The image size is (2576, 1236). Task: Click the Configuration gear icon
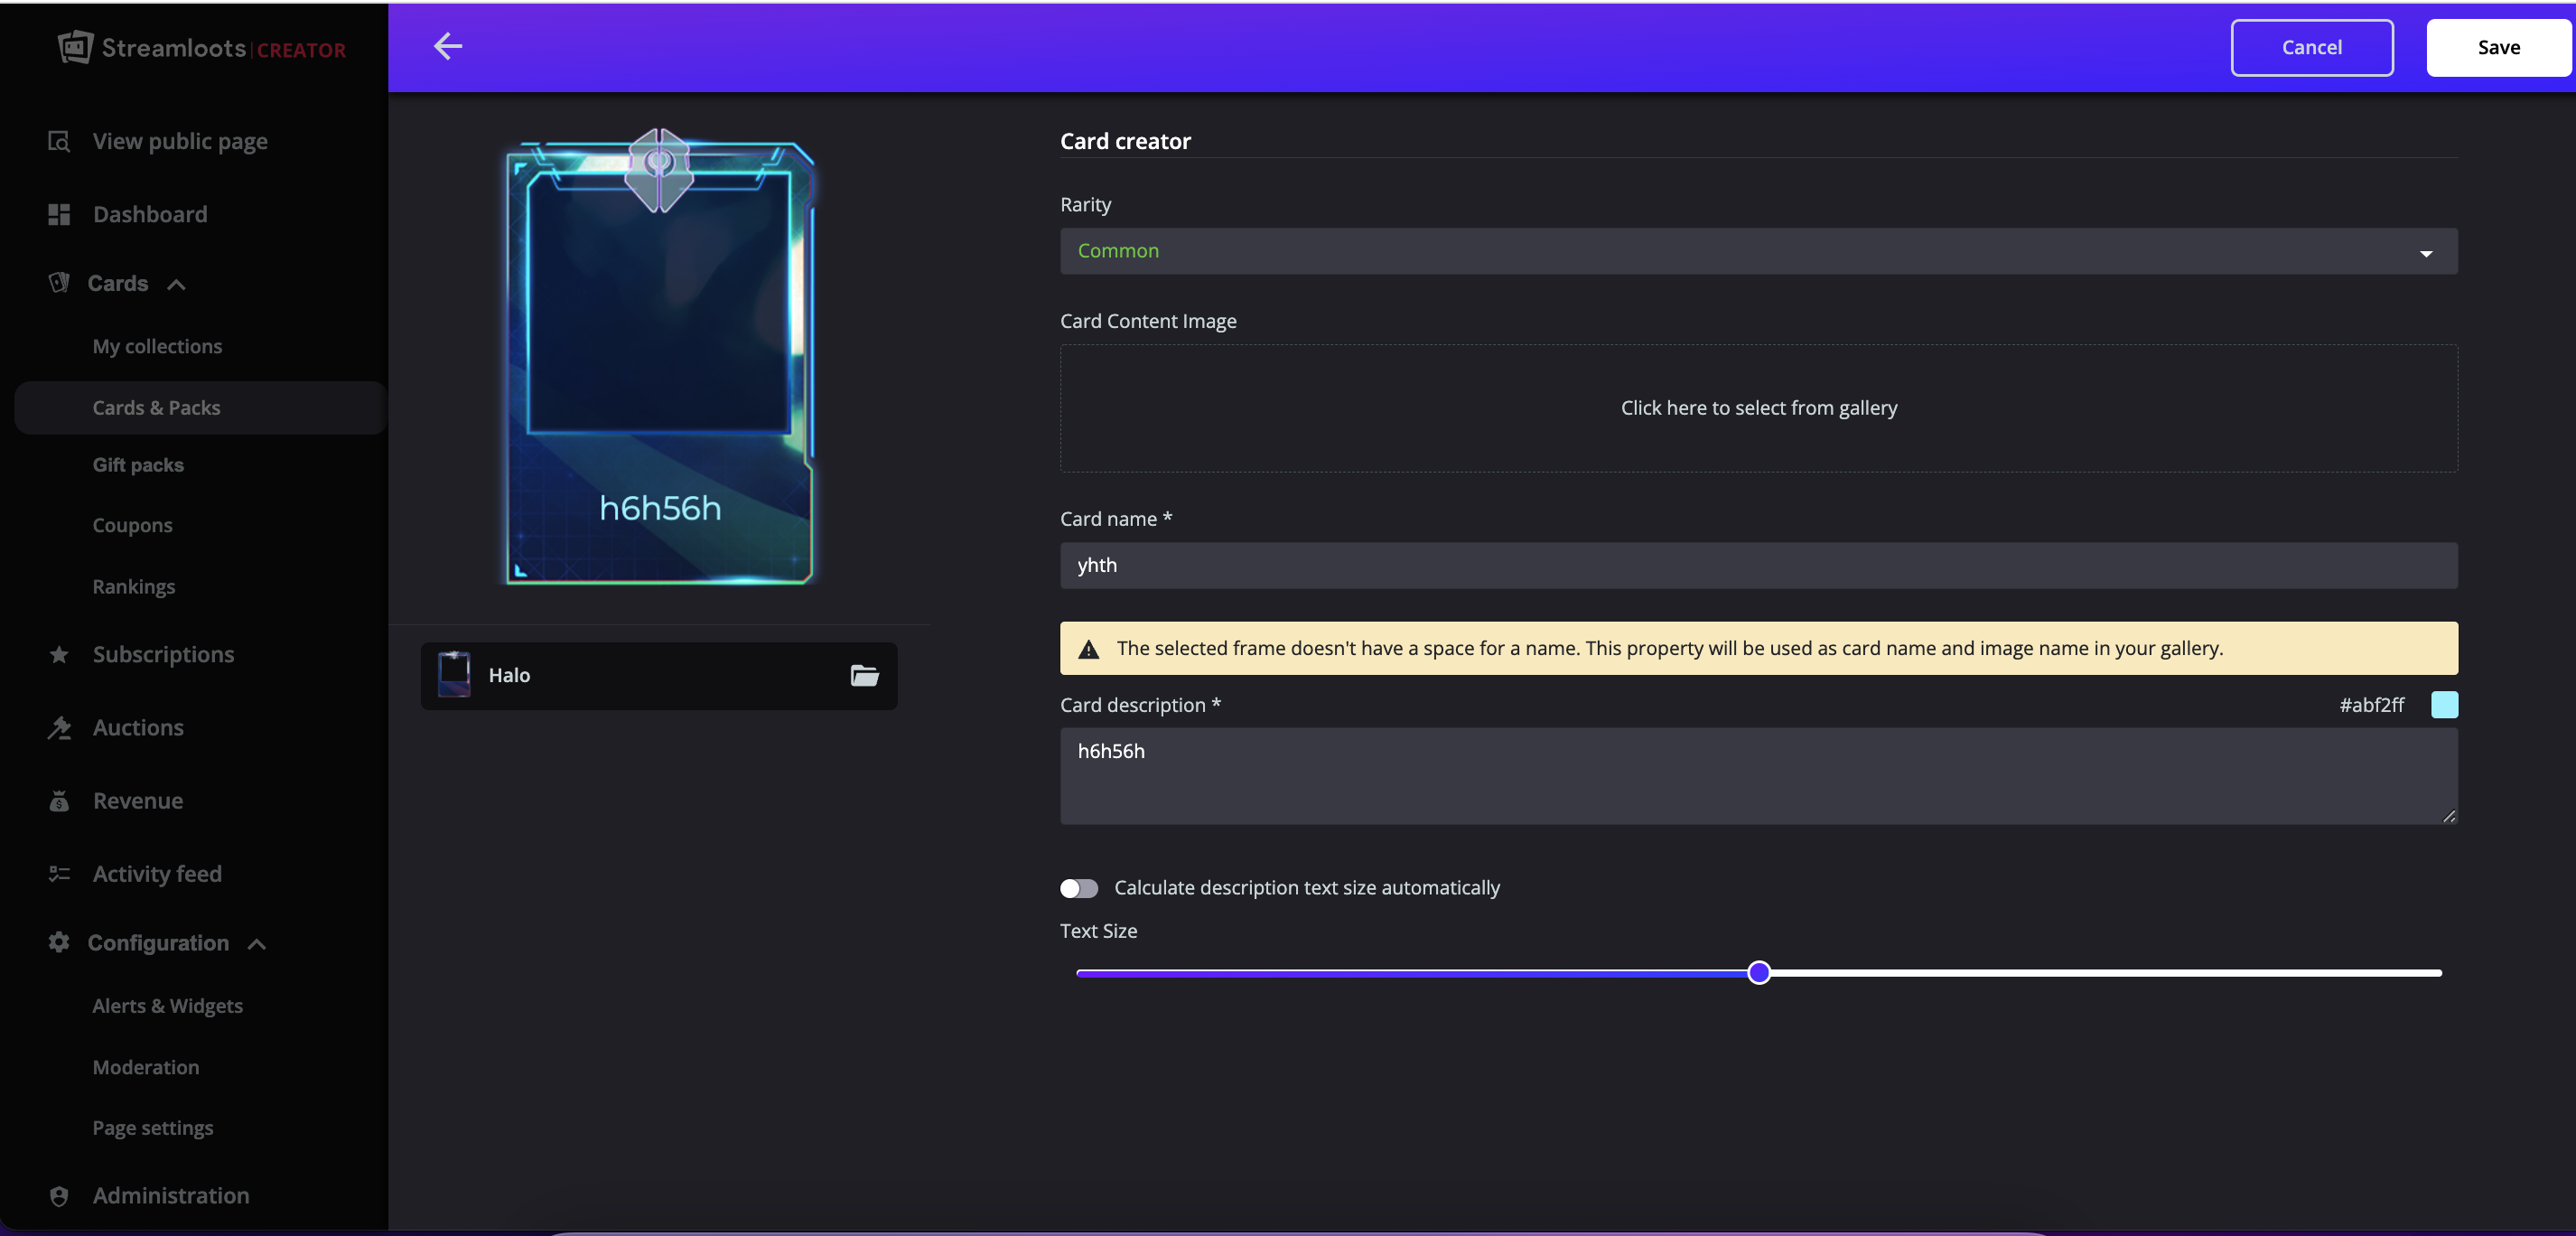pyautogui.click(x=59, y=942)
